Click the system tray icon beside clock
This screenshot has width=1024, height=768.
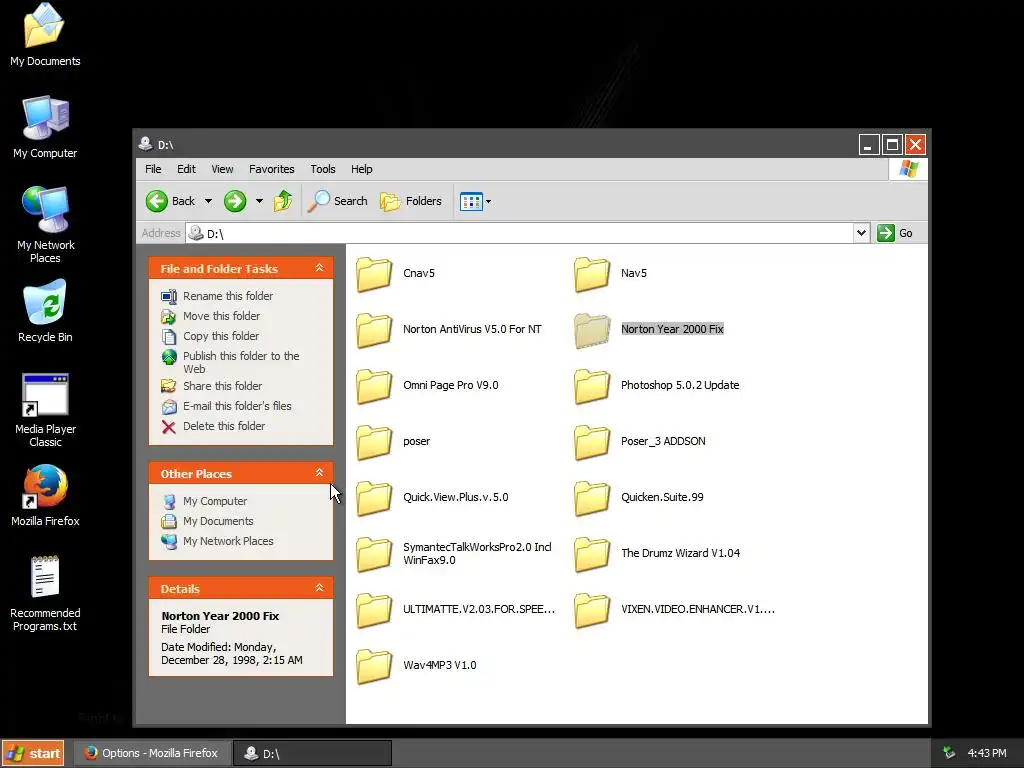click(x=950, y=753)
